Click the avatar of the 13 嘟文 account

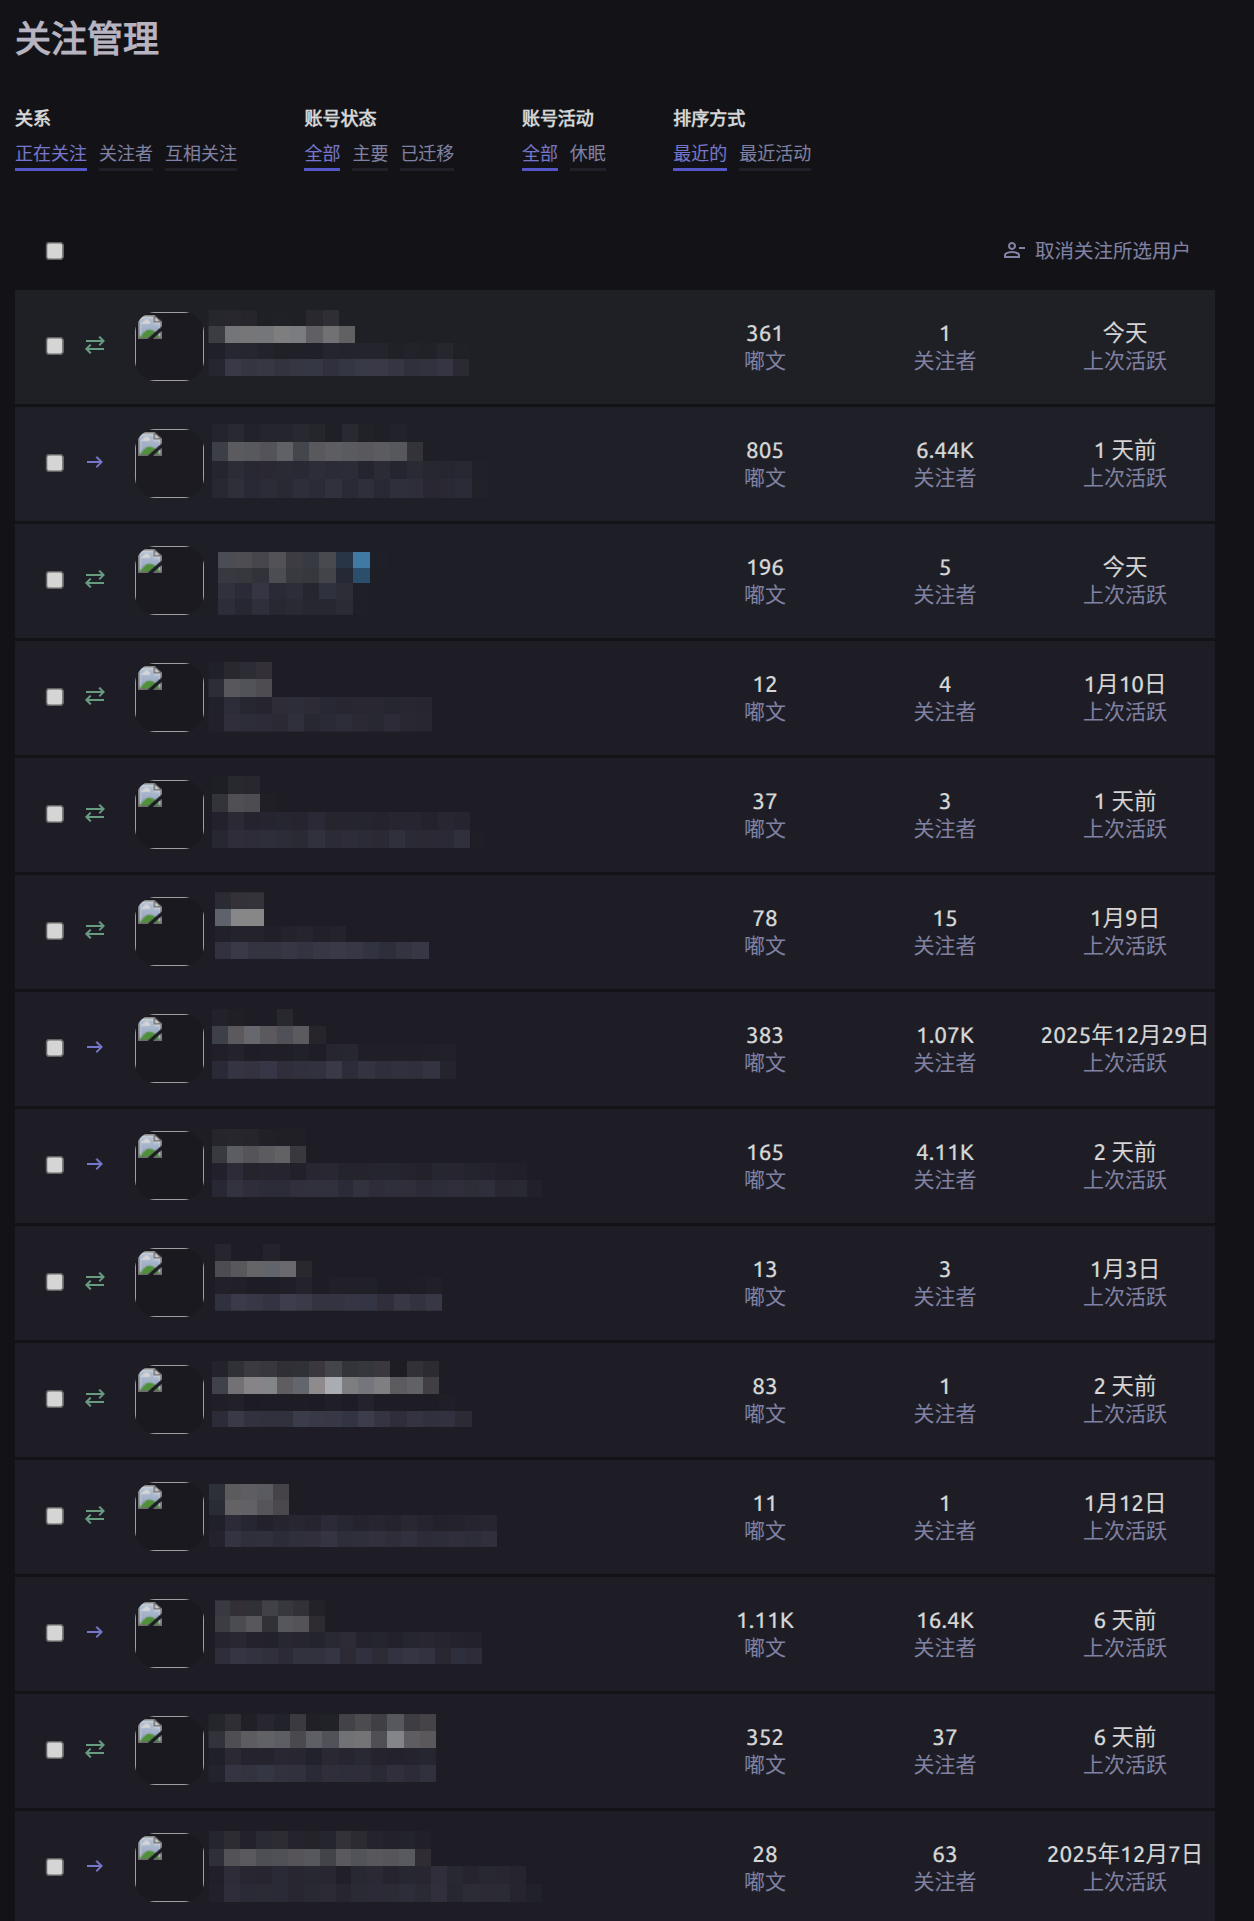tap(169, 1282)
